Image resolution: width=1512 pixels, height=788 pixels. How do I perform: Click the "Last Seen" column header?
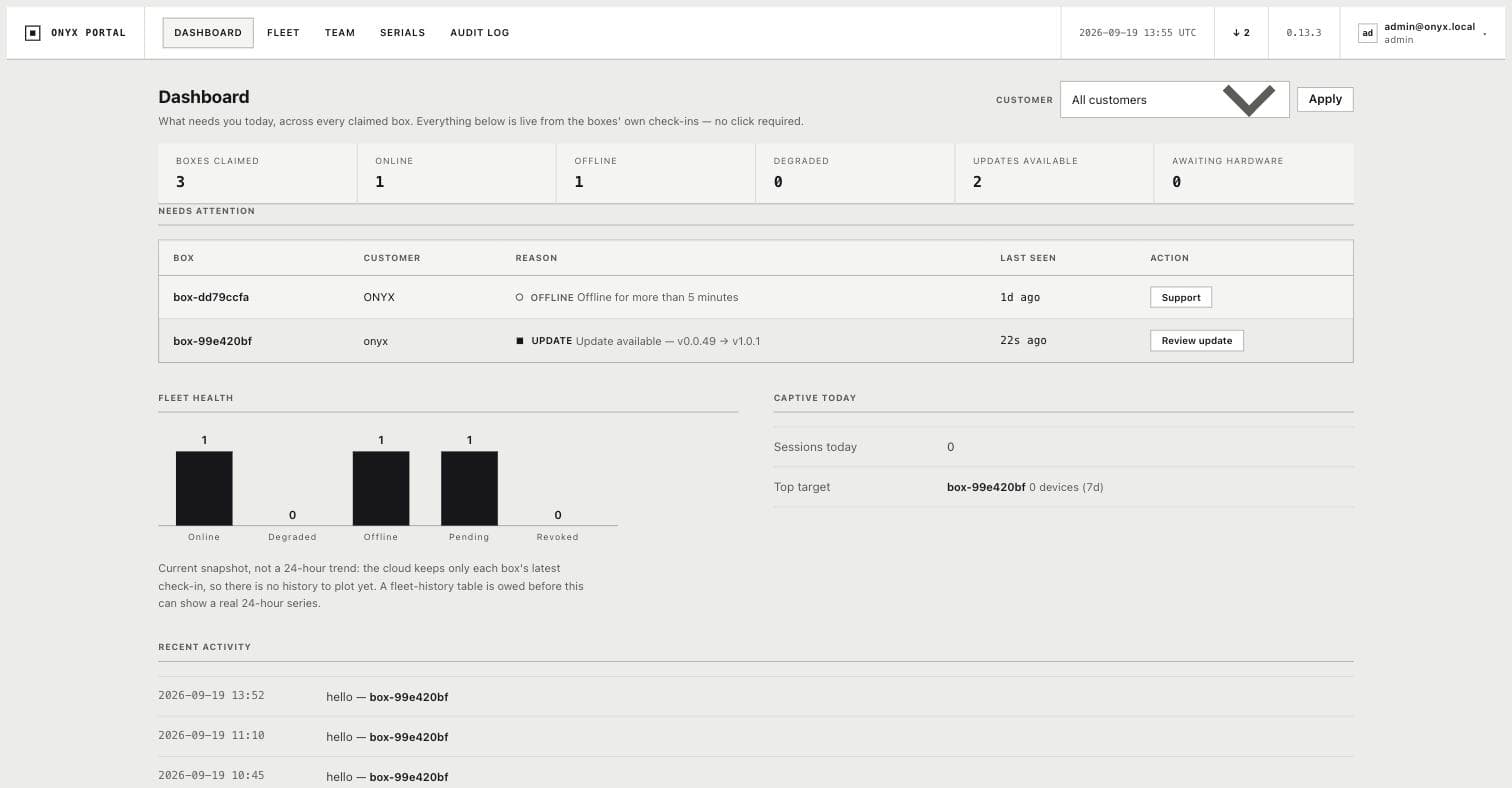click(1028, 258)
